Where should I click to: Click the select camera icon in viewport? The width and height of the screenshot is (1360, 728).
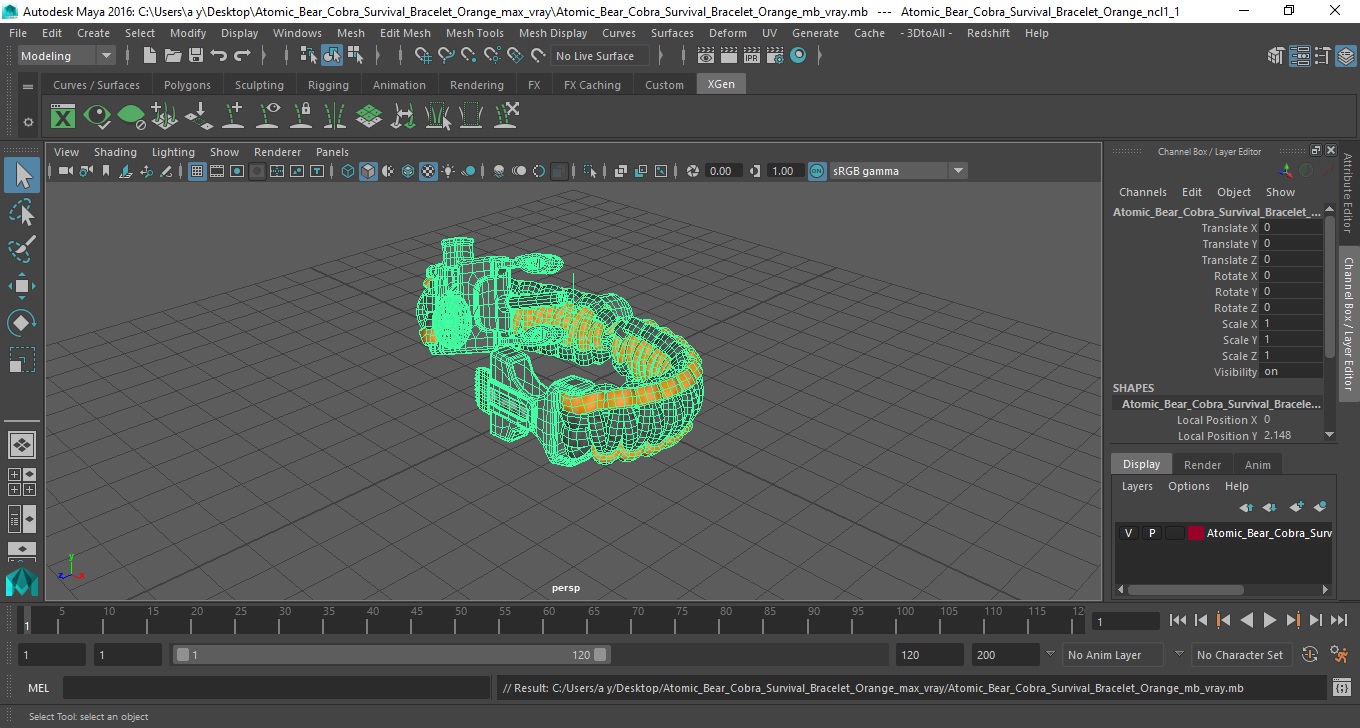[65, 171]
